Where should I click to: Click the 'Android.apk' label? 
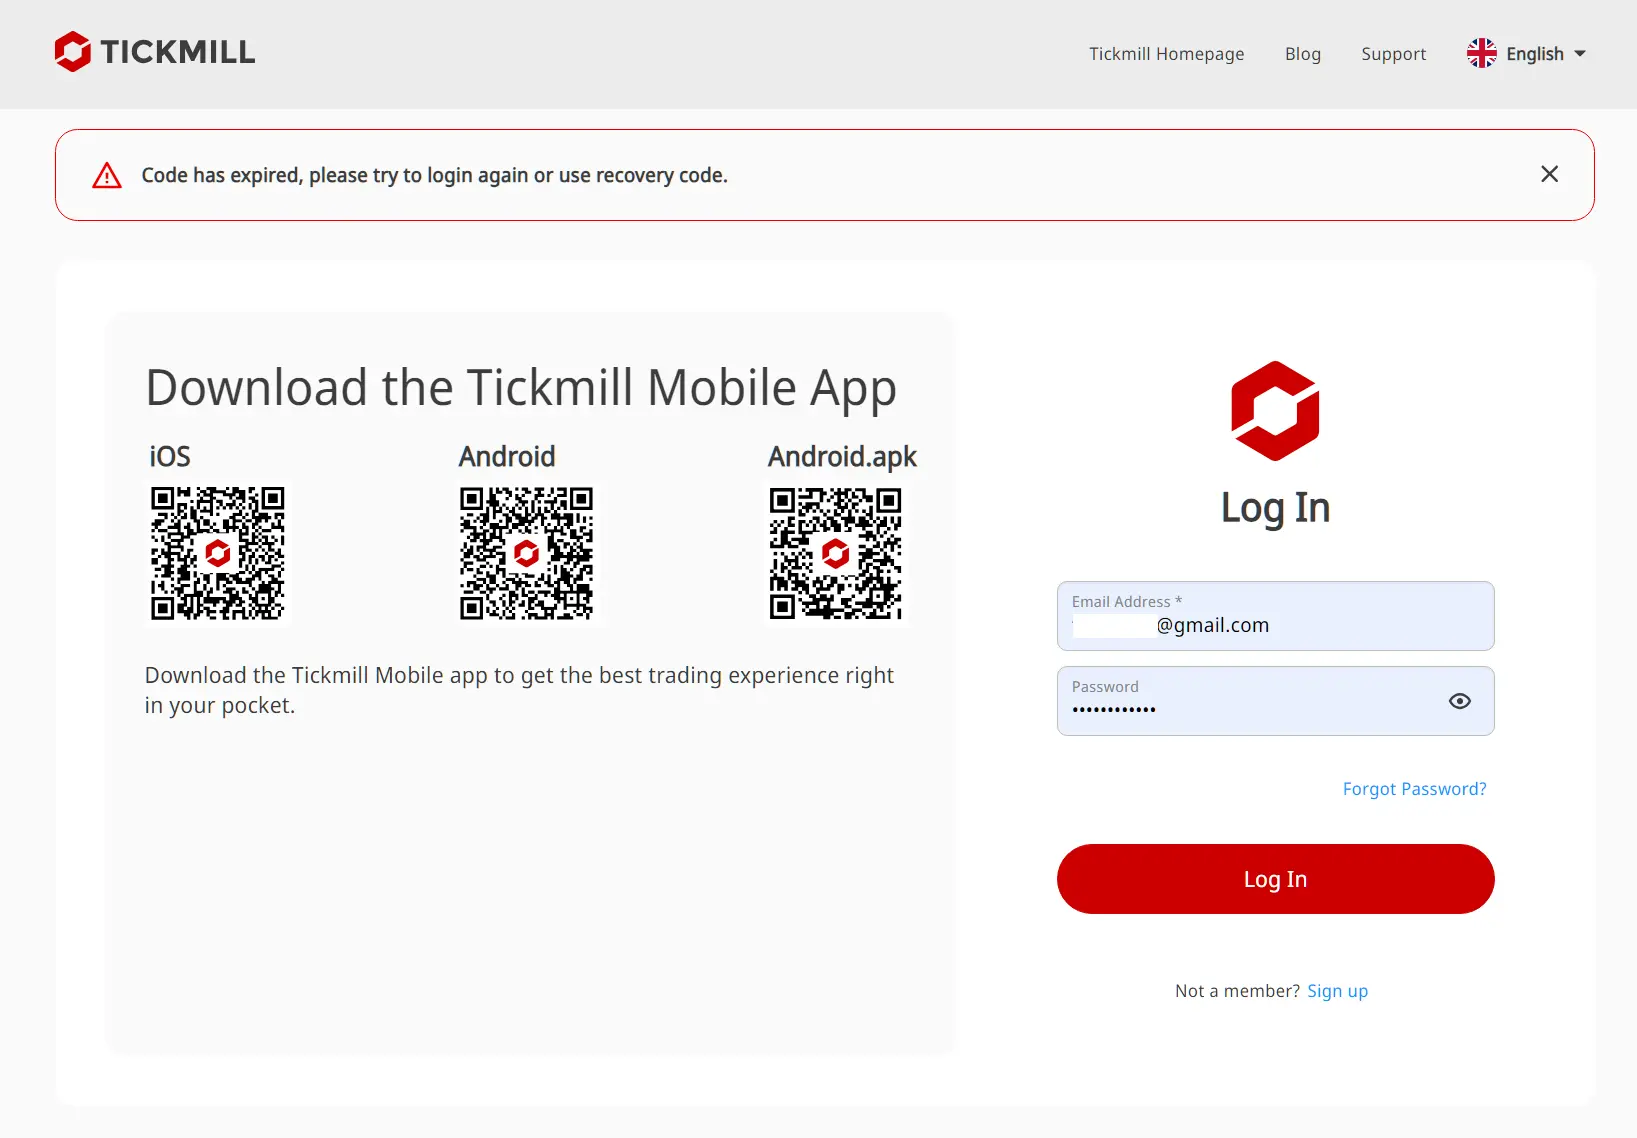tap(842, 457)
